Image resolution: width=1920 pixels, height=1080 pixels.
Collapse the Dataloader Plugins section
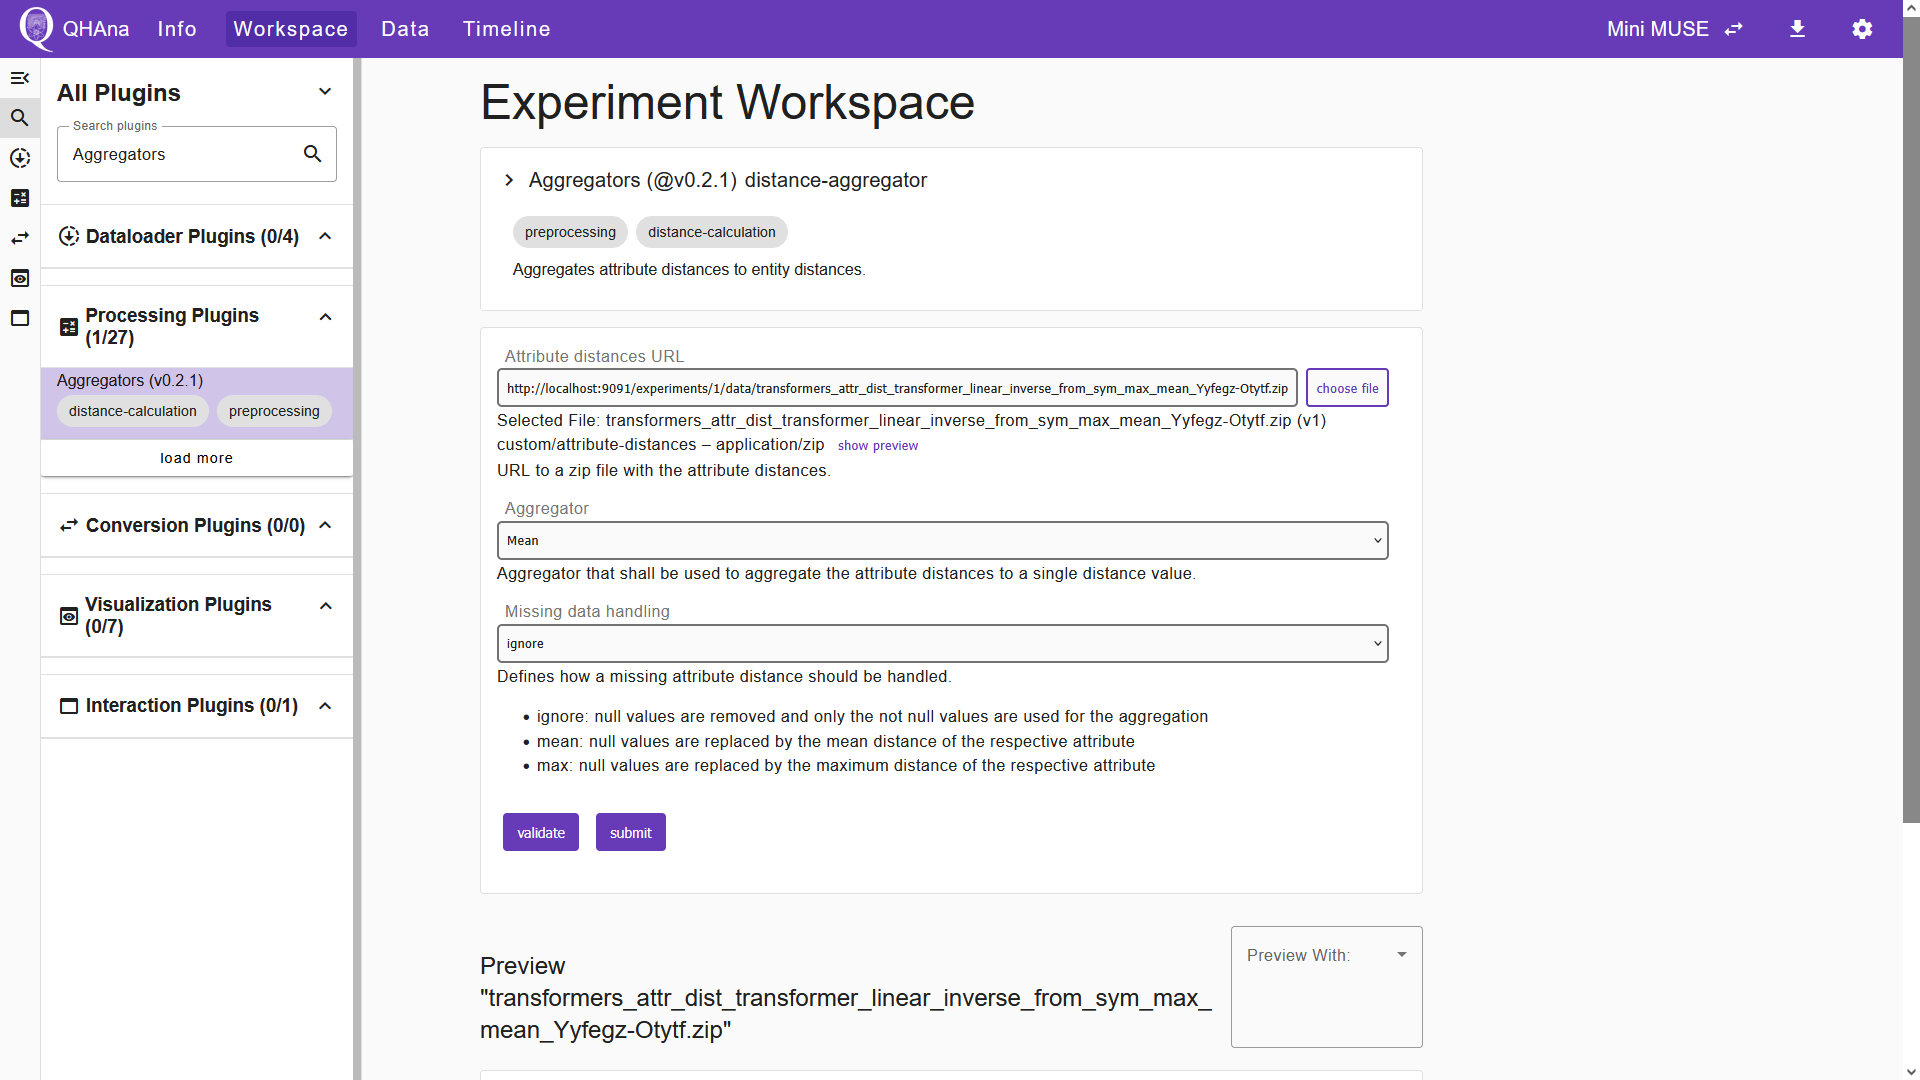325,236
